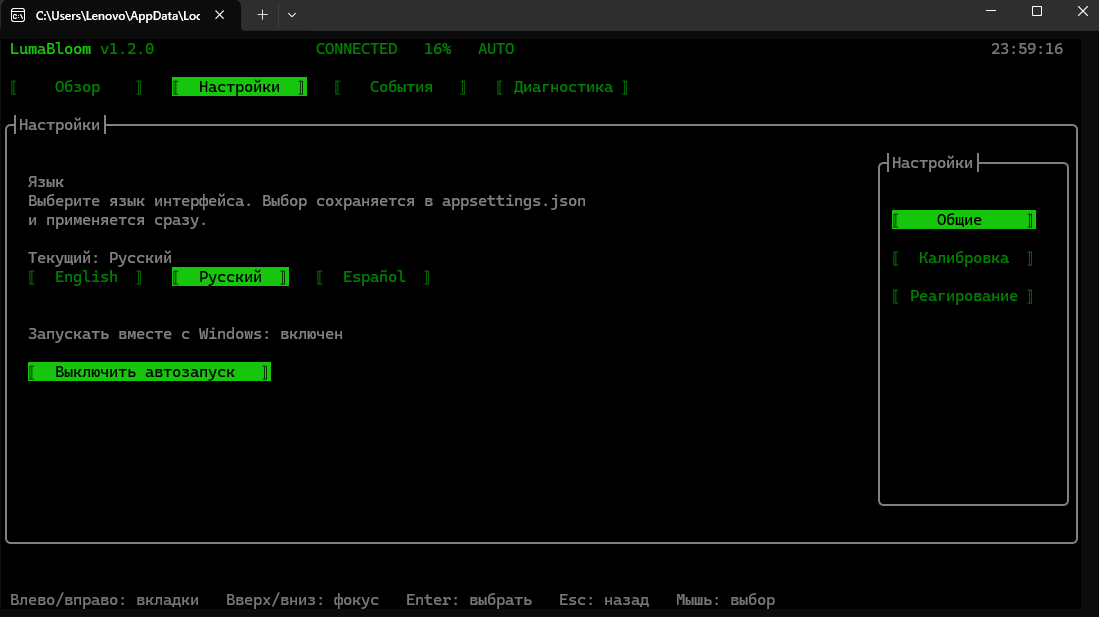Image resolution: width=1099 pixels, height=617 pixels.
Task: Open Реагирование settings section
Action: tap(964, 296)
